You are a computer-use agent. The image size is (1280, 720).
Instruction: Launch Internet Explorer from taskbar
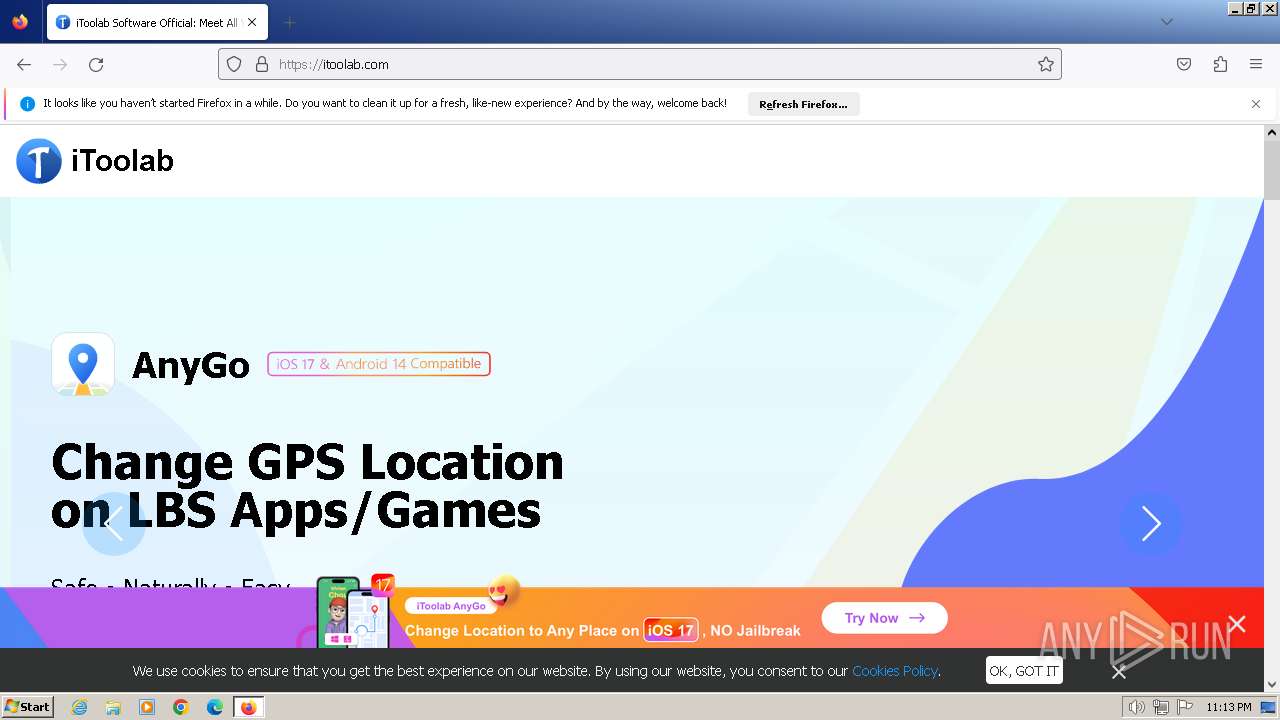coord(80,707)
